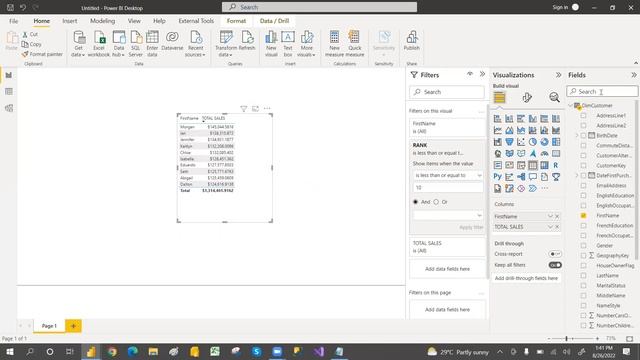Collapse the DimCustomer table tree
Viewport: 640px width, 360px height.
coord(571,105)
